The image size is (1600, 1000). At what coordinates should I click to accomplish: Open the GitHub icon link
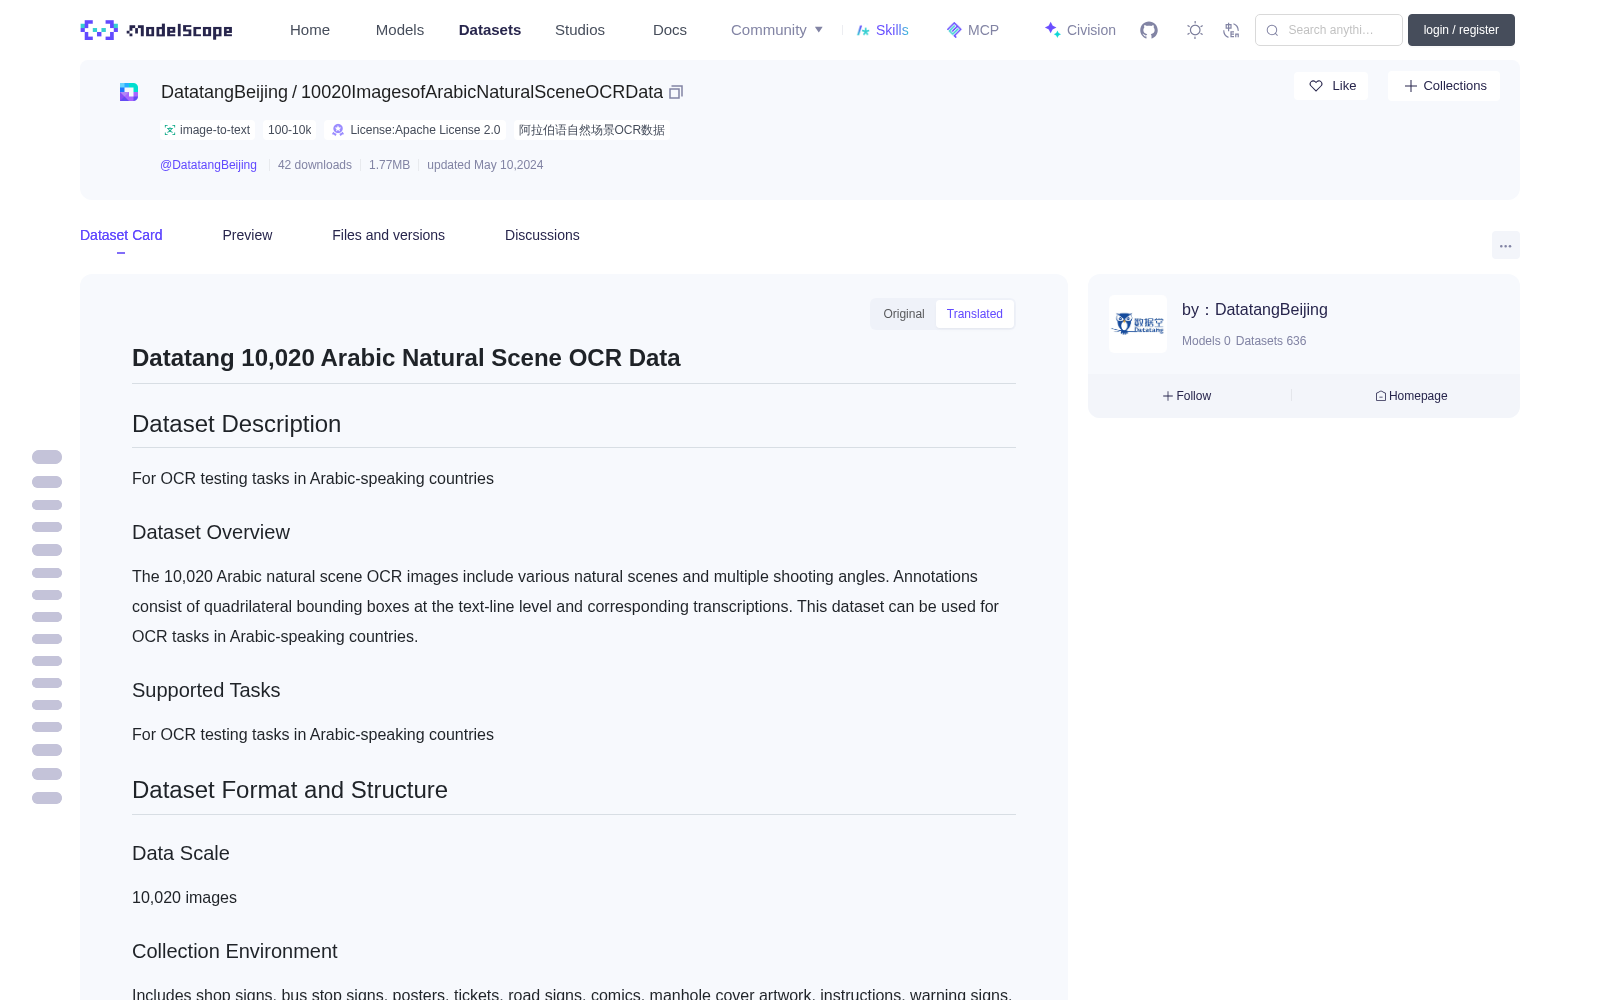[x=1149, y=30]
